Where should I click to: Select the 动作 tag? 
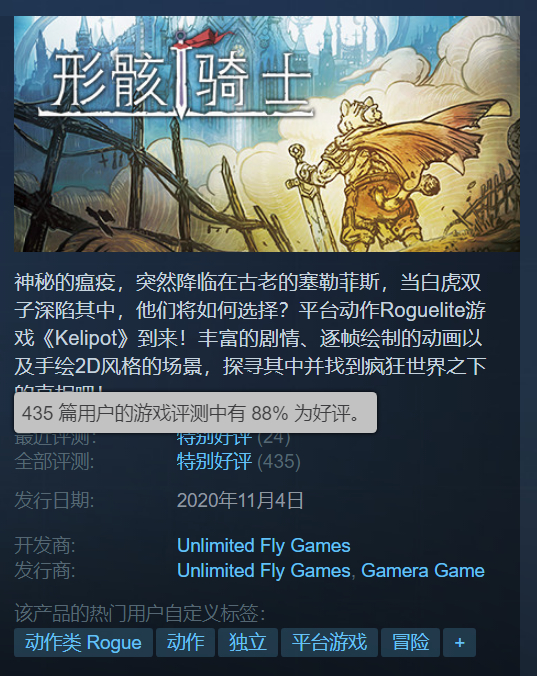(185, 642)
